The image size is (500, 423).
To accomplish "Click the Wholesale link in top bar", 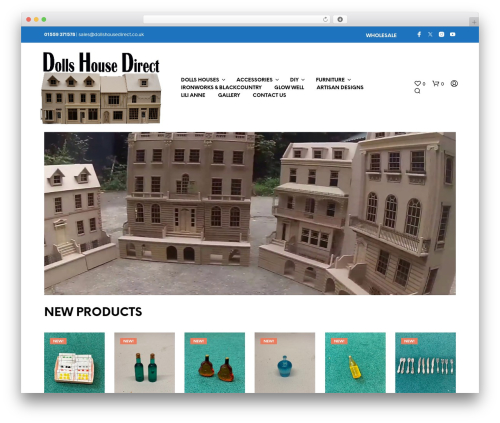I will point(381,35).
